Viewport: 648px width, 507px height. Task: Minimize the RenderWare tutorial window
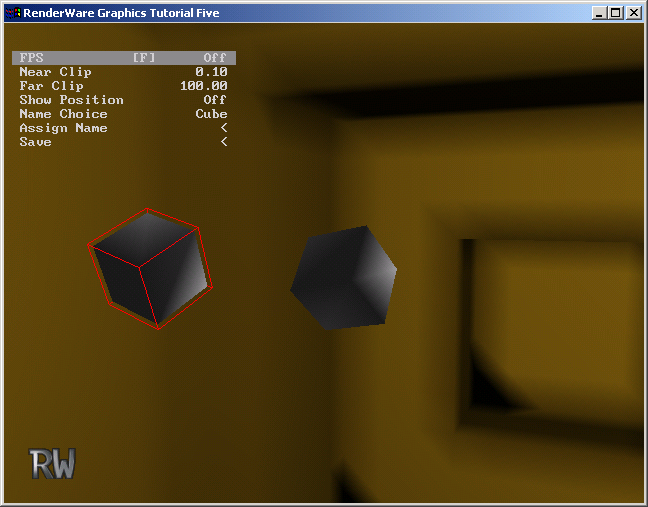pos(599,13)
